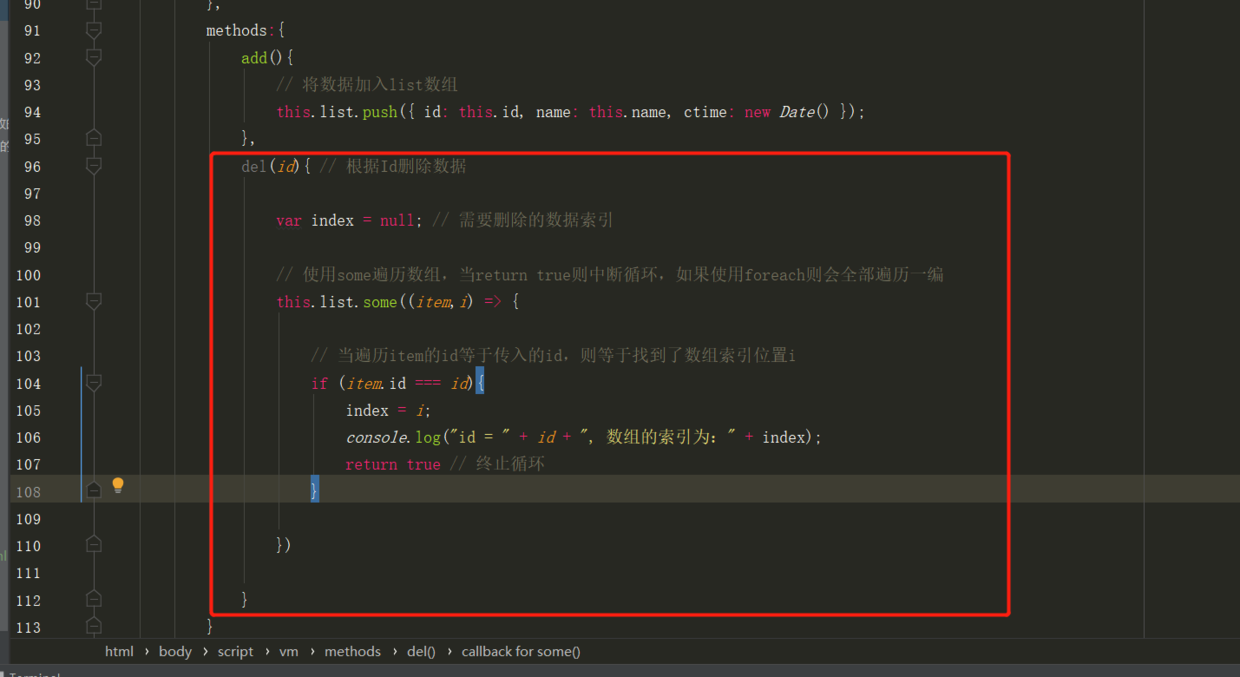Click the comment '// 将数据加入list数组'
This screenshot has width=1240, height=677.
click(x=367, y=85)
